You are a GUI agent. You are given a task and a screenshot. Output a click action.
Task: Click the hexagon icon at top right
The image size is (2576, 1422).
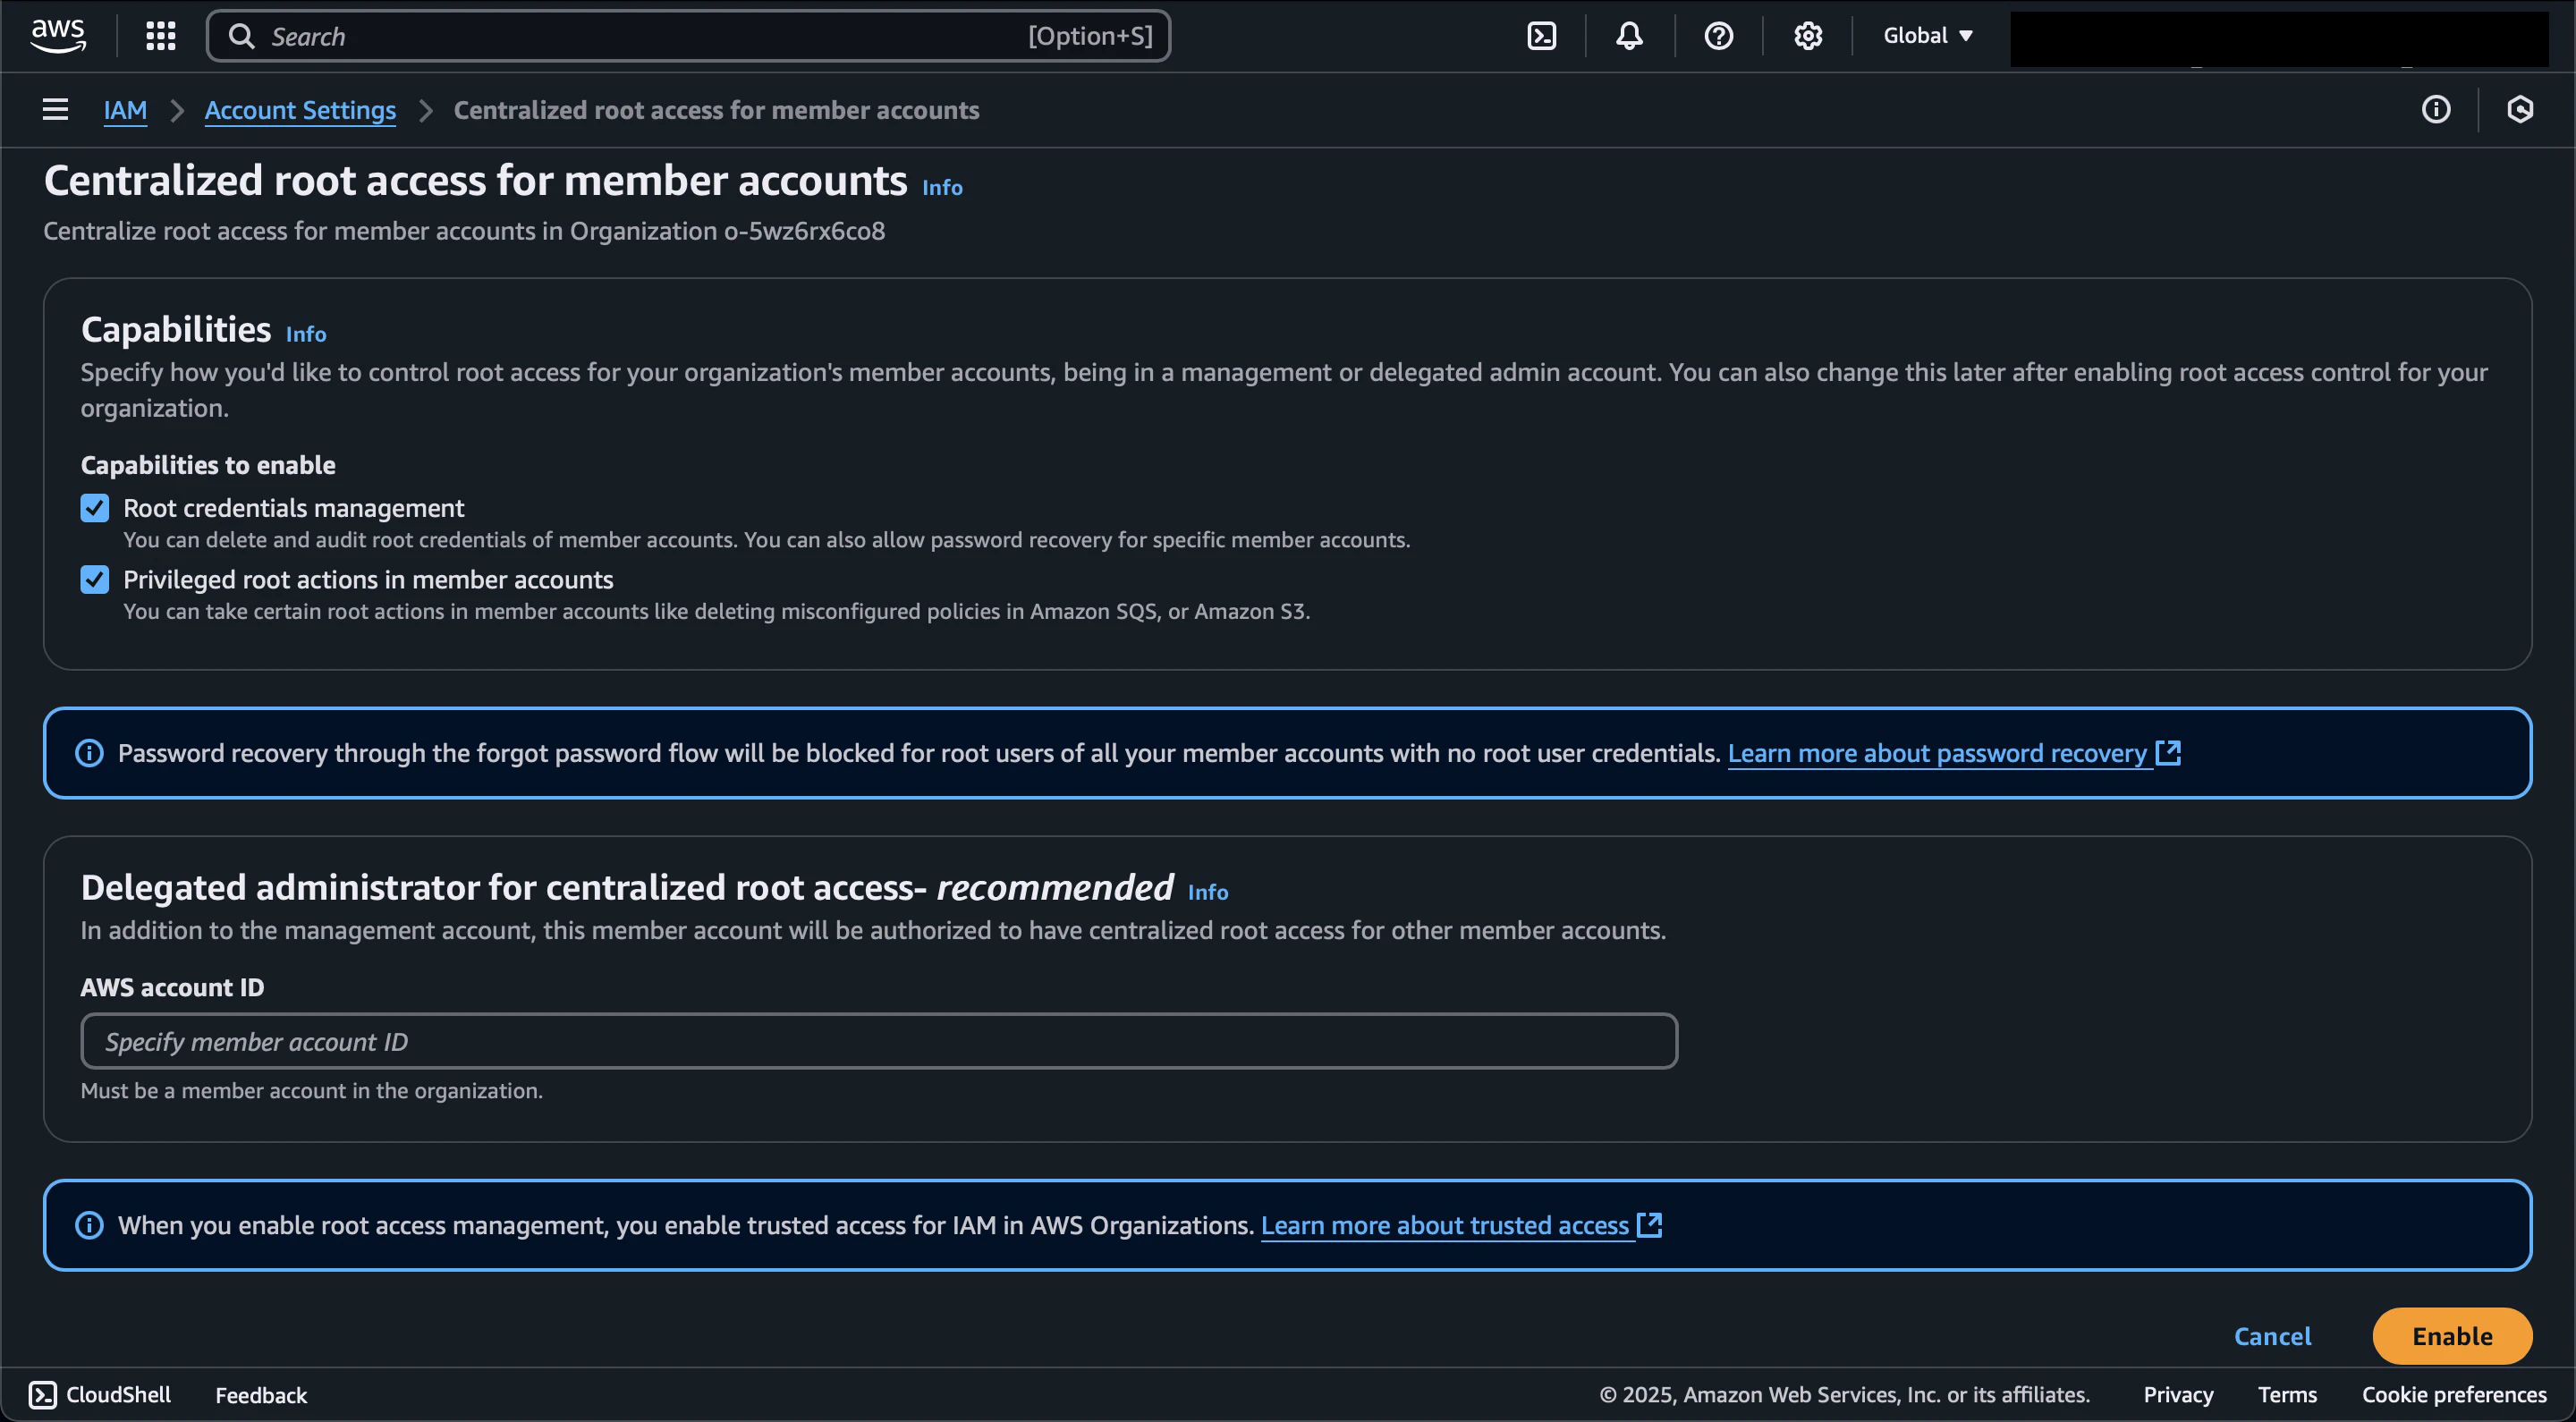pyautogui.click(x=2519, y=110)
